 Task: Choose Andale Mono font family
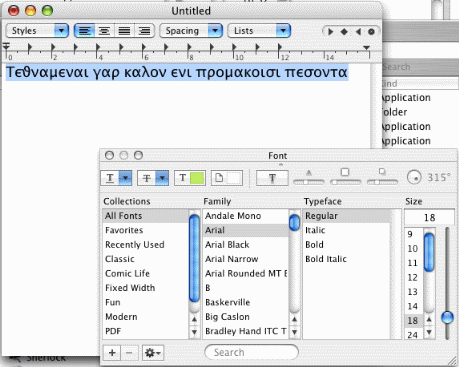[x=245, y=216]
